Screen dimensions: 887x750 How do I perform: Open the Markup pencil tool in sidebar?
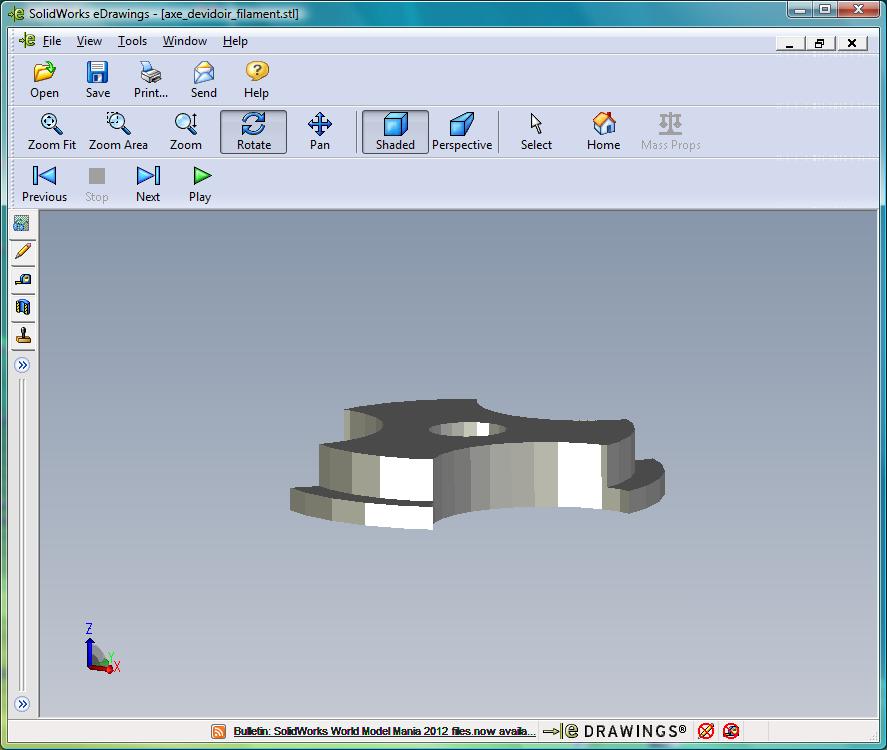(22, 252)
